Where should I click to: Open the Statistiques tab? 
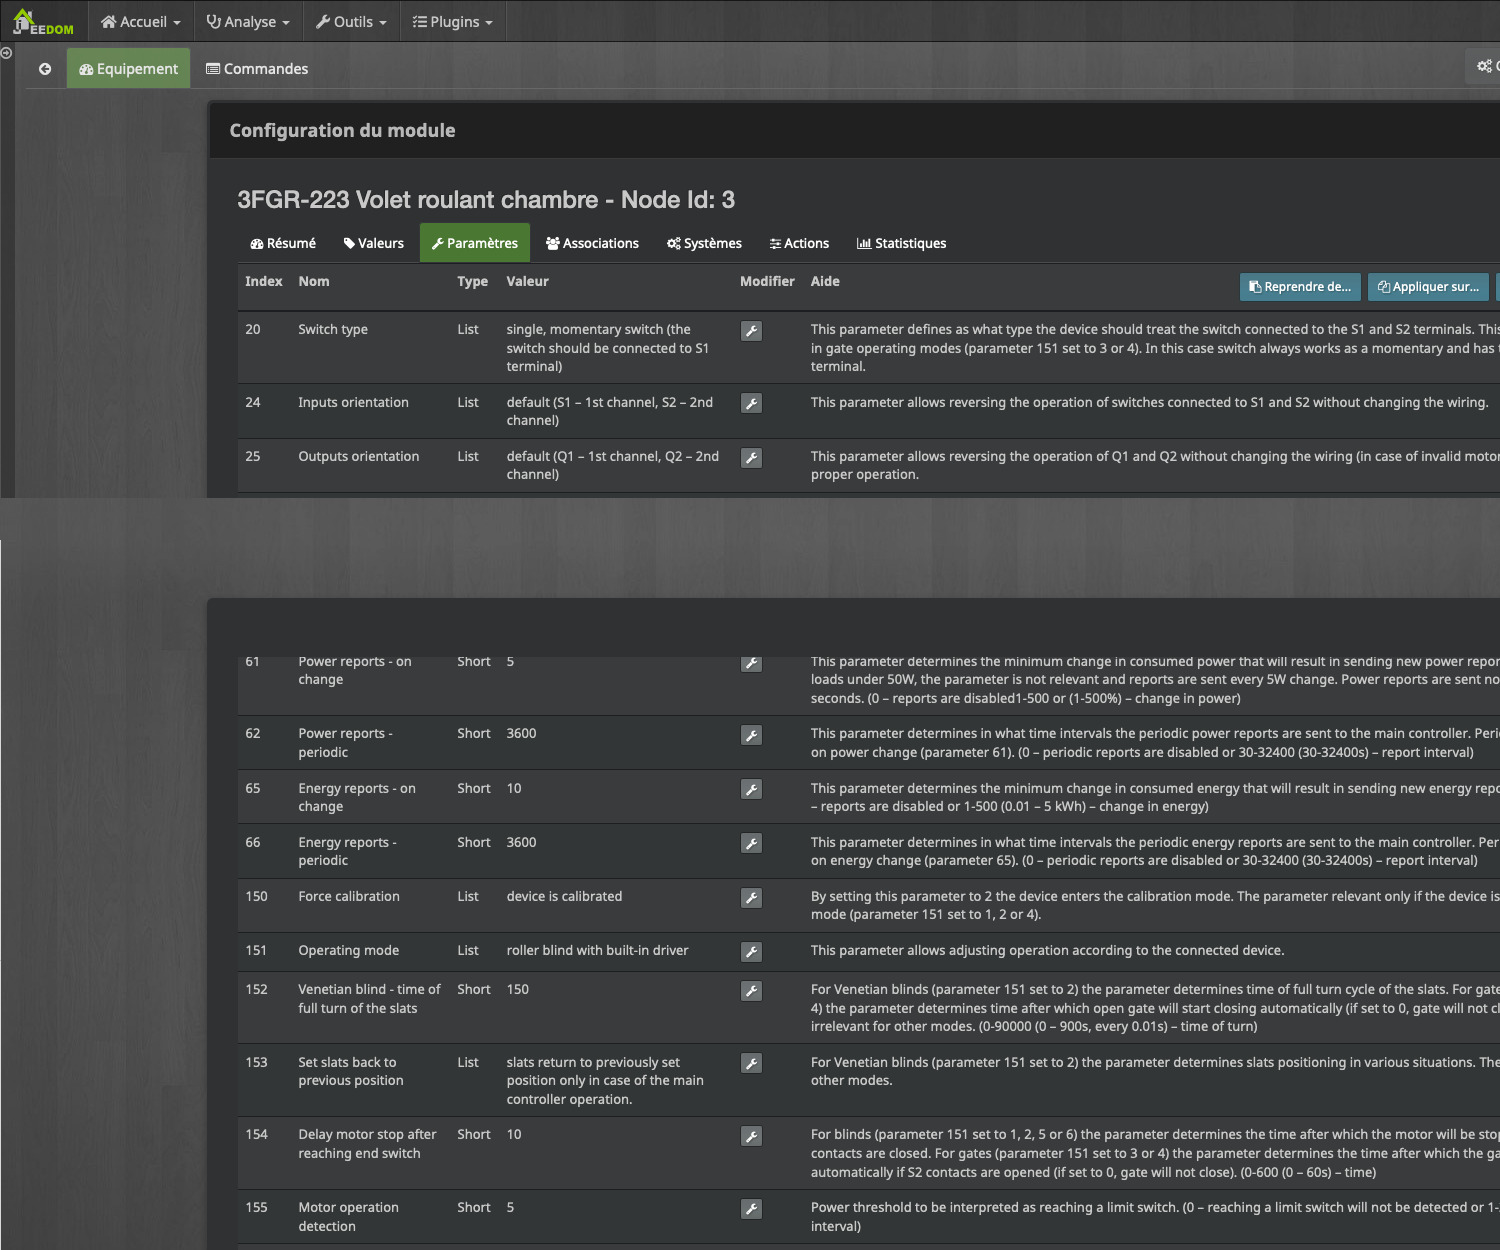901,243
